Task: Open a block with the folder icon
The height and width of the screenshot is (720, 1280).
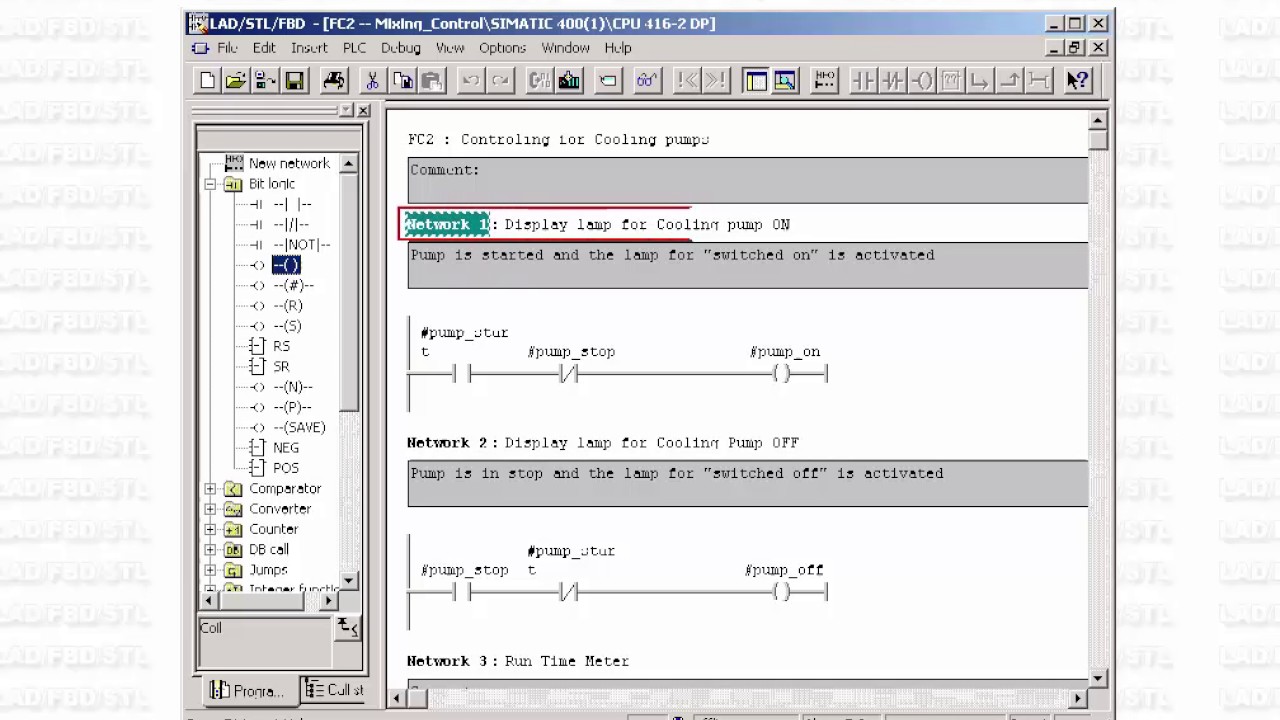Action: [x=236, y=81]
